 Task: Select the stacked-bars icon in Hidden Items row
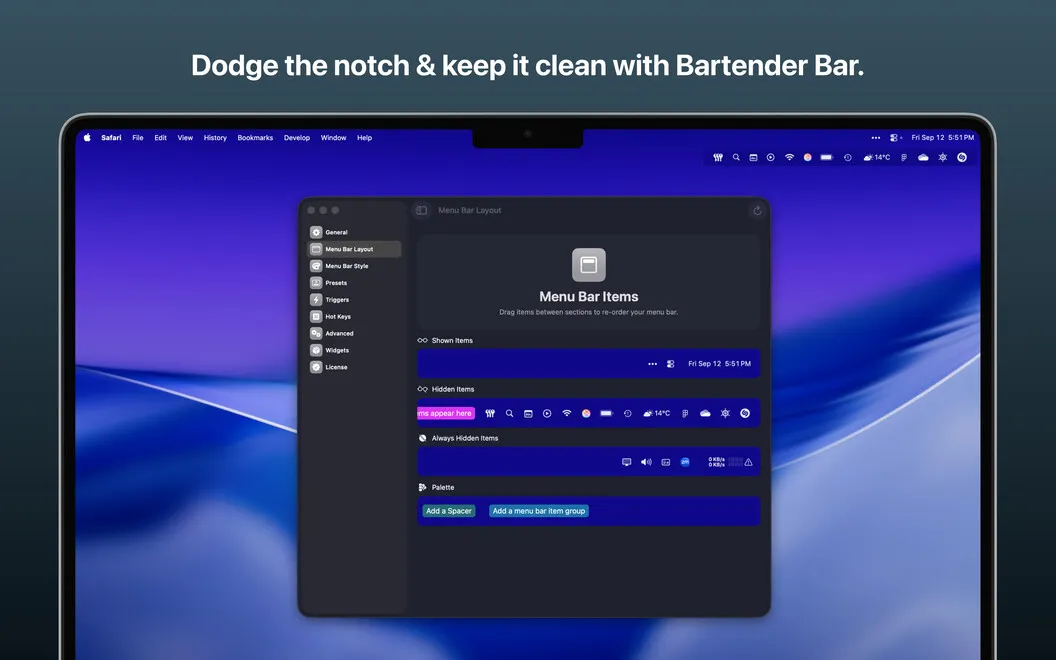point(685,414)
